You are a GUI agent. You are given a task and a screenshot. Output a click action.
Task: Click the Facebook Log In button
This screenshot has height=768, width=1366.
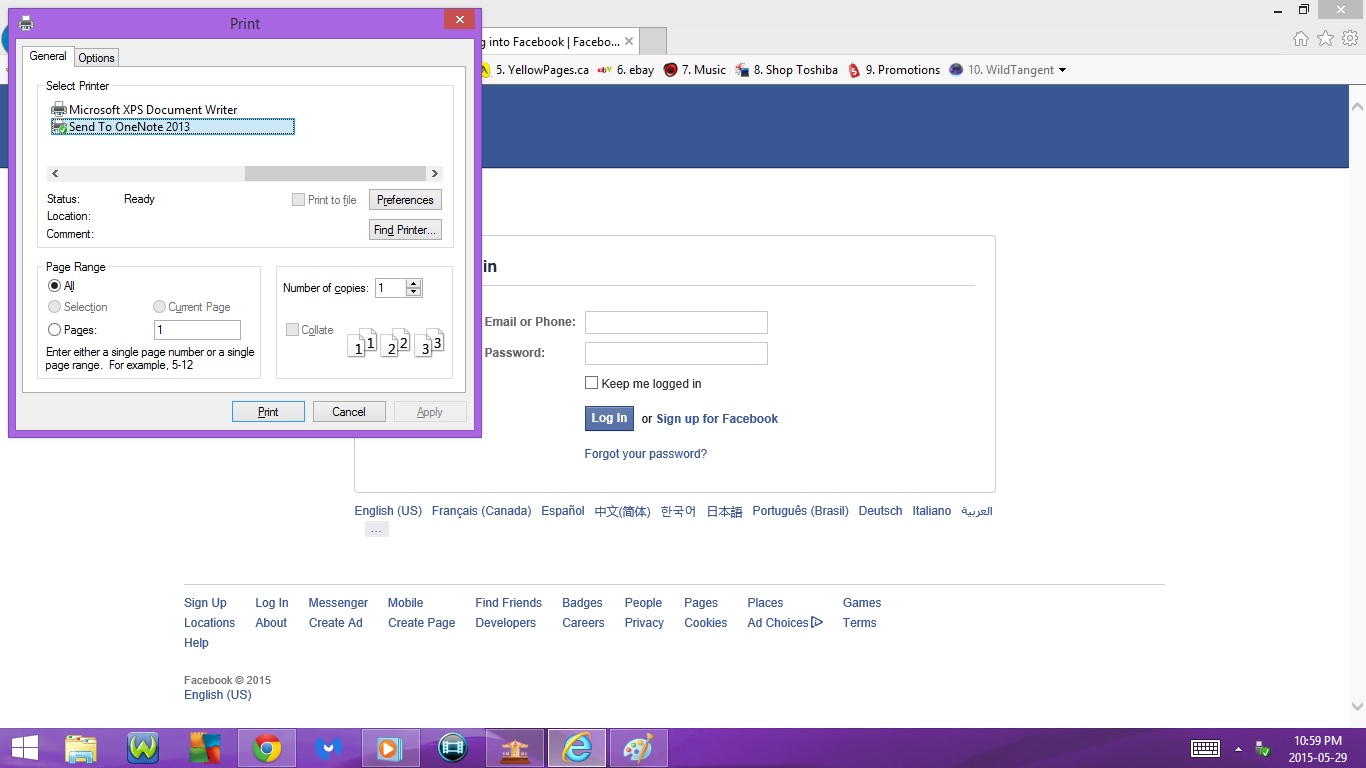pyautogui.click(x=609, y=418)
